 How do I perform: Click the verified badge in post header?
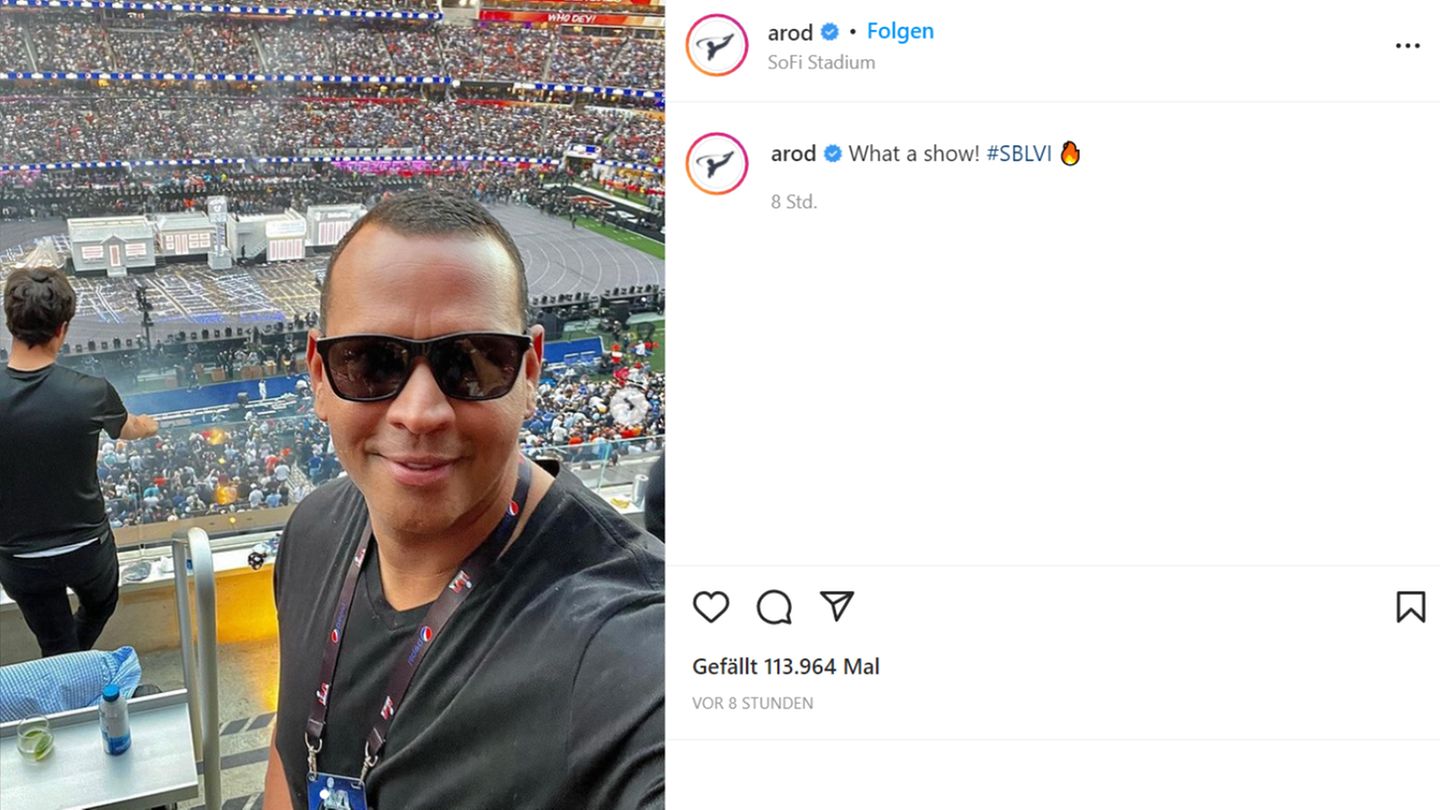pos(829,32)
